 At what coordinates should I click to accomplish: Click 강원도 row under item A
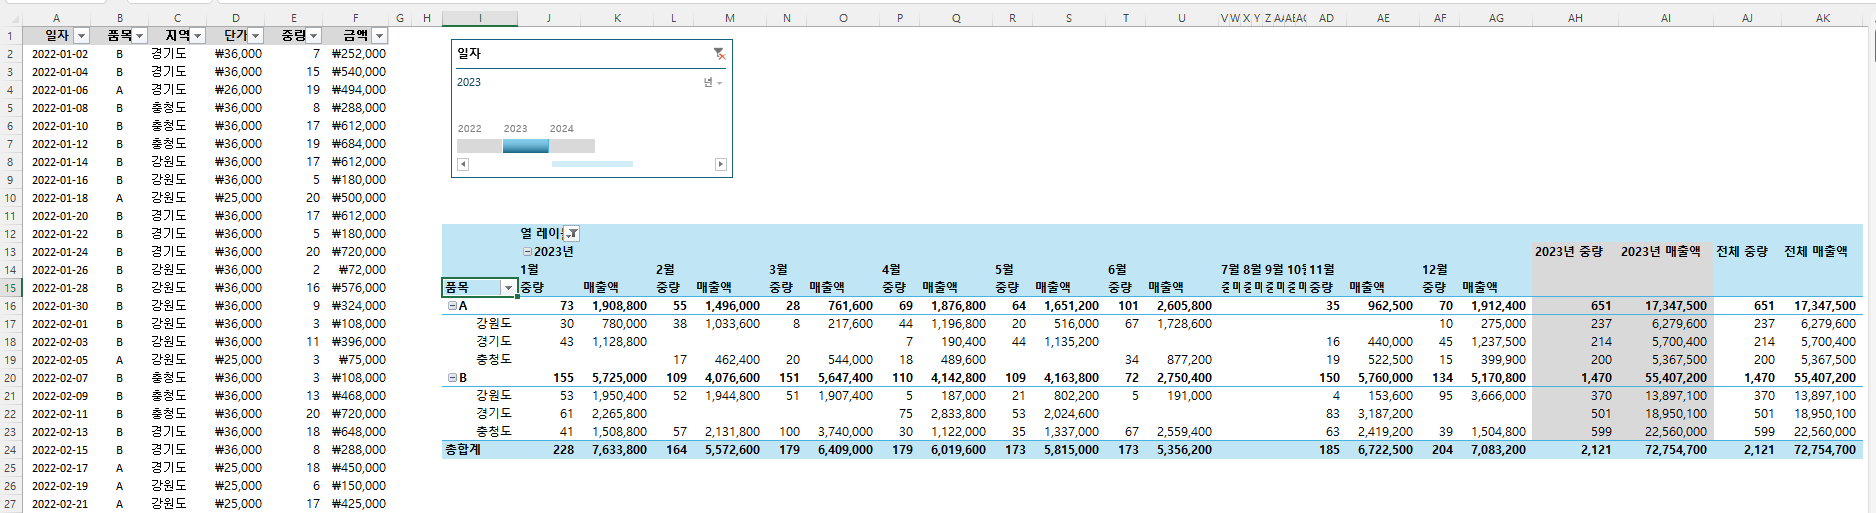click(x=494, y=324)
